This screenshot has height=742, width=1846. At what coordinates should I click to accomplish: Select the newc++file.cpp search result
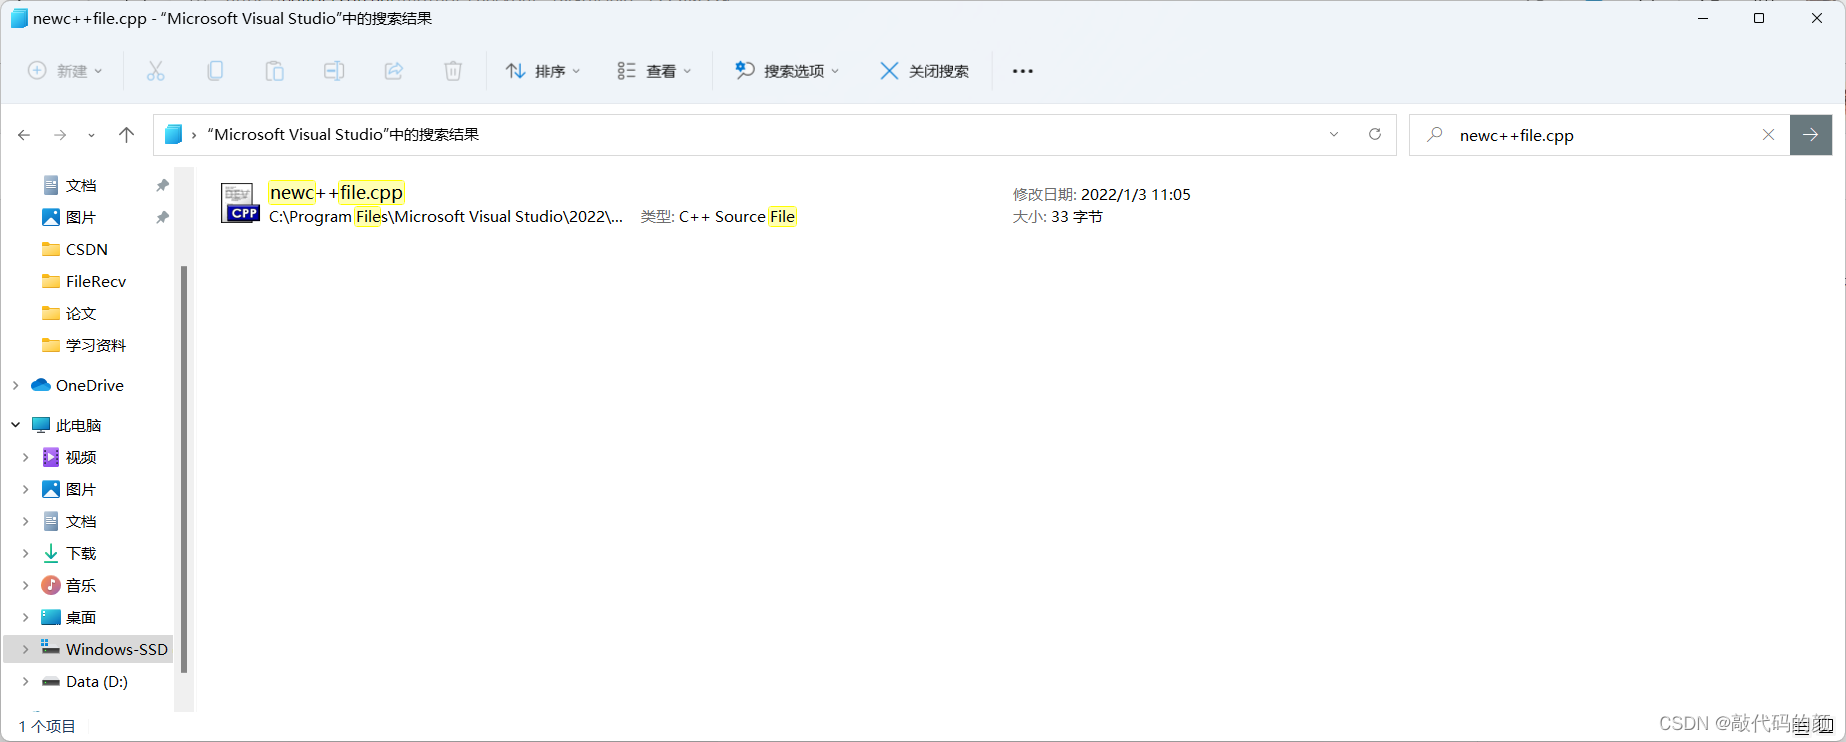tap(336, 193)
